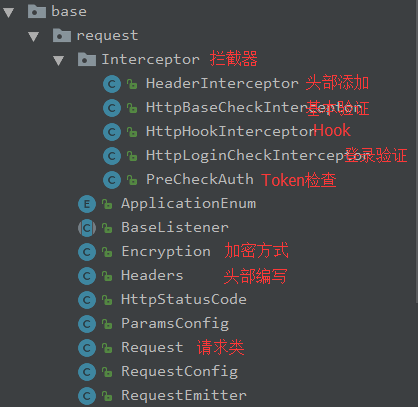Collapse the base folder arrow
This screenshot has width=418, height=407.
(x=9, y=12)
